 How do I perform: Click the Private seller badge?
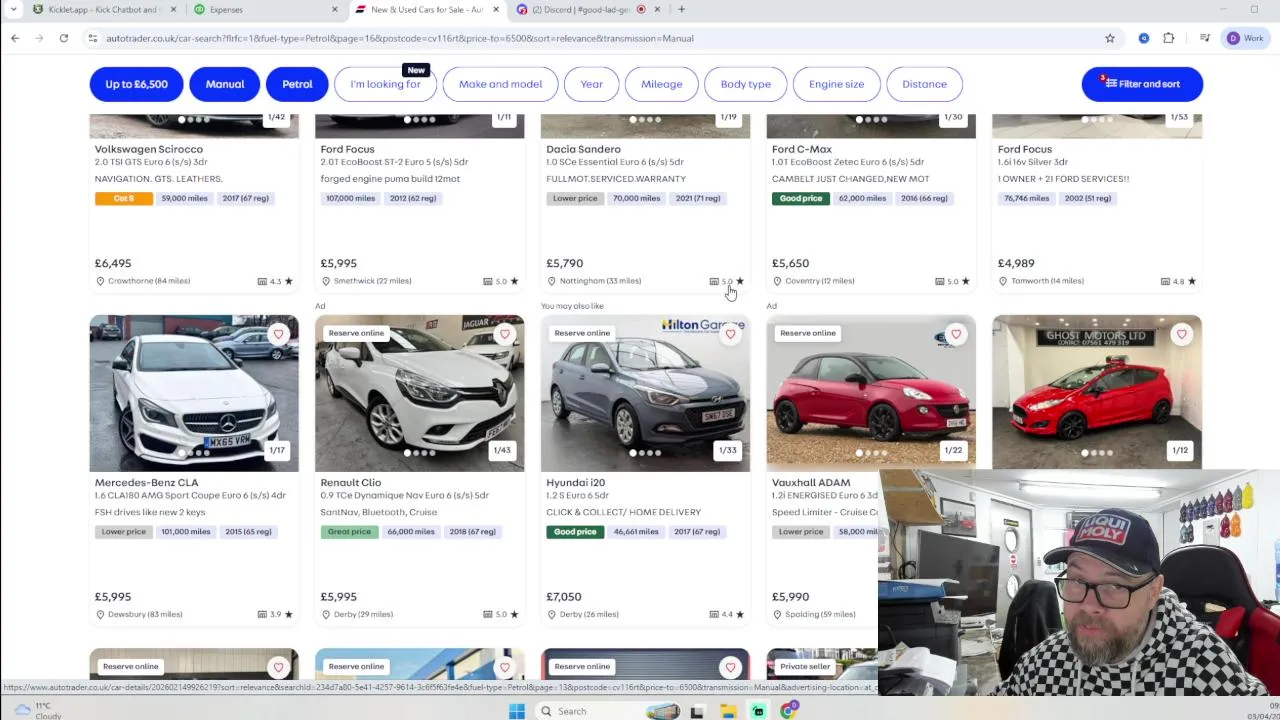tap(805, 666)
